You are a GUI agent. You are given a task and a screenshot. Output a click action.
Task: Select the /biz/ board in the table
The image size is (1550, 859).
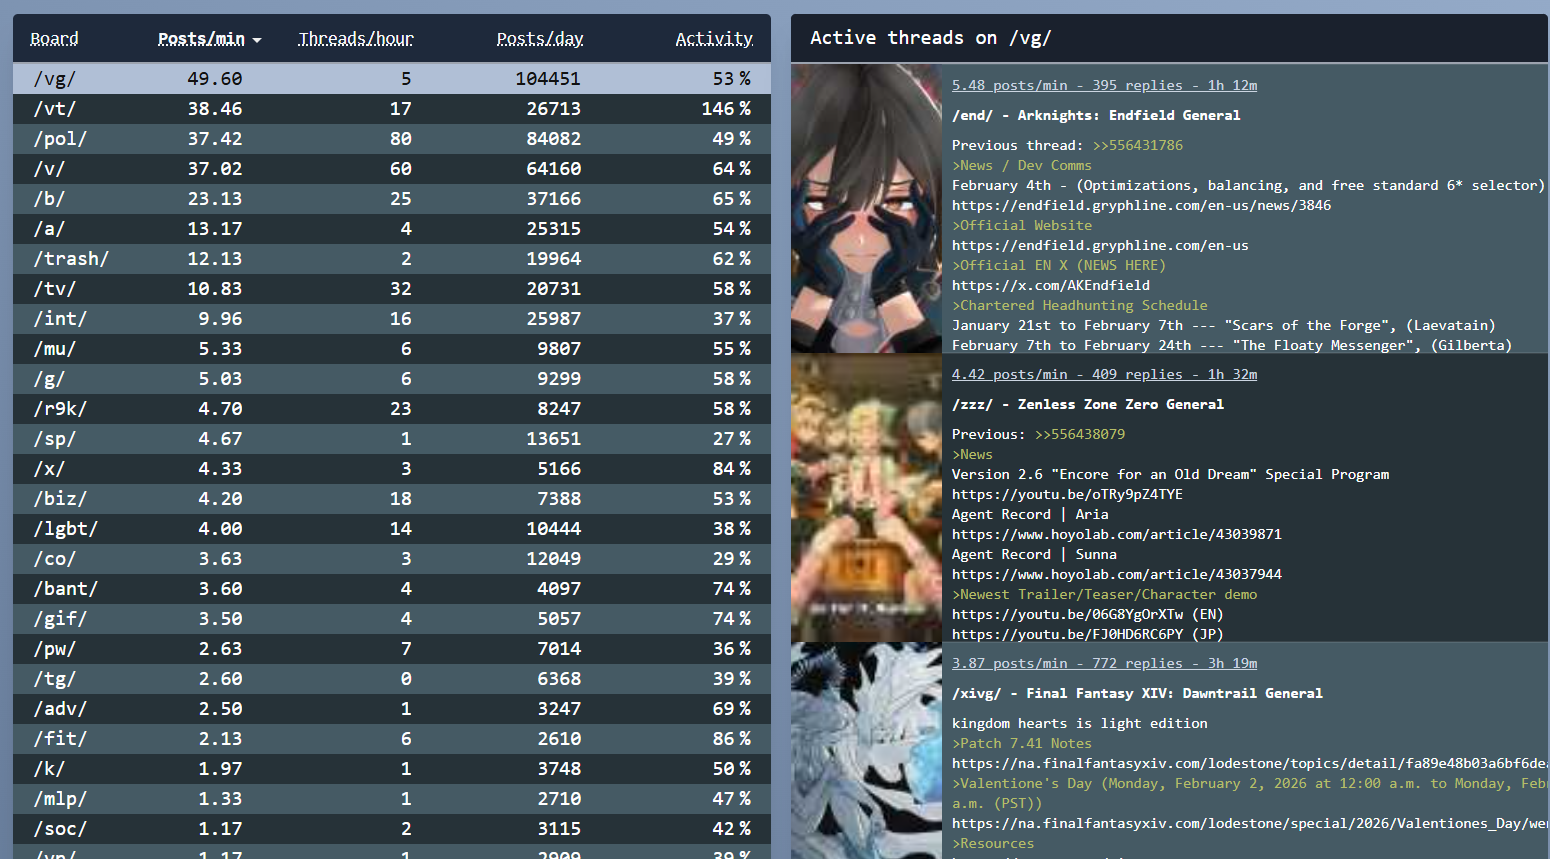click(x=392, y=498)
